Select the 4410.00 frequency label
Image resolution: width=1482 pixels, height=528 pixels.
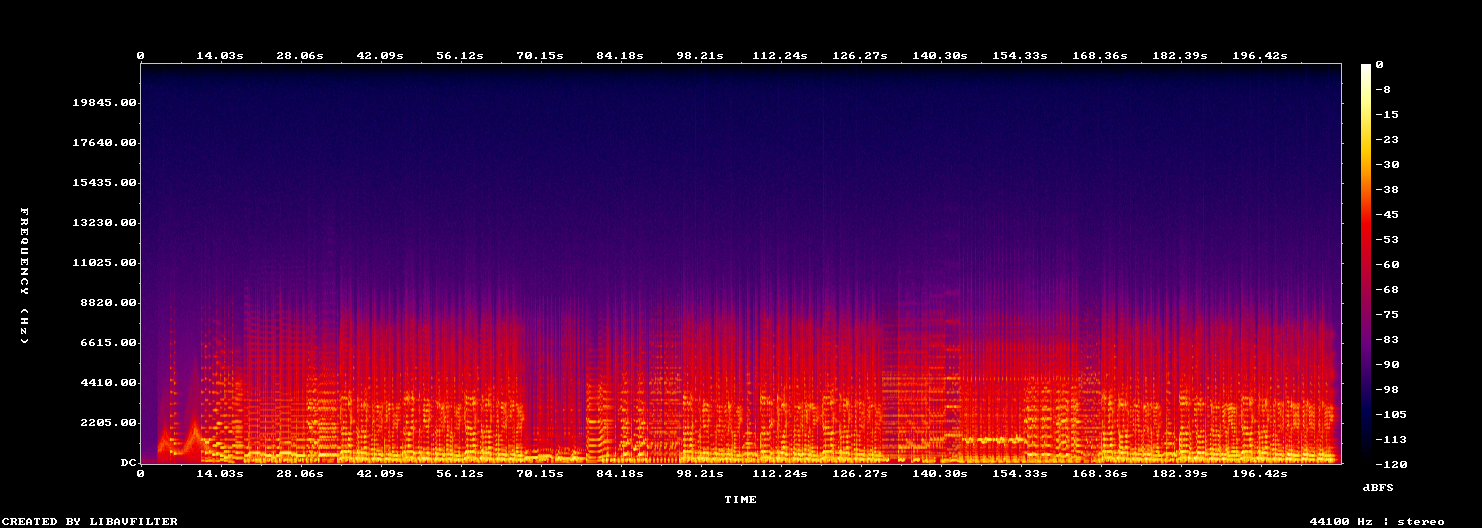point(108,383)
